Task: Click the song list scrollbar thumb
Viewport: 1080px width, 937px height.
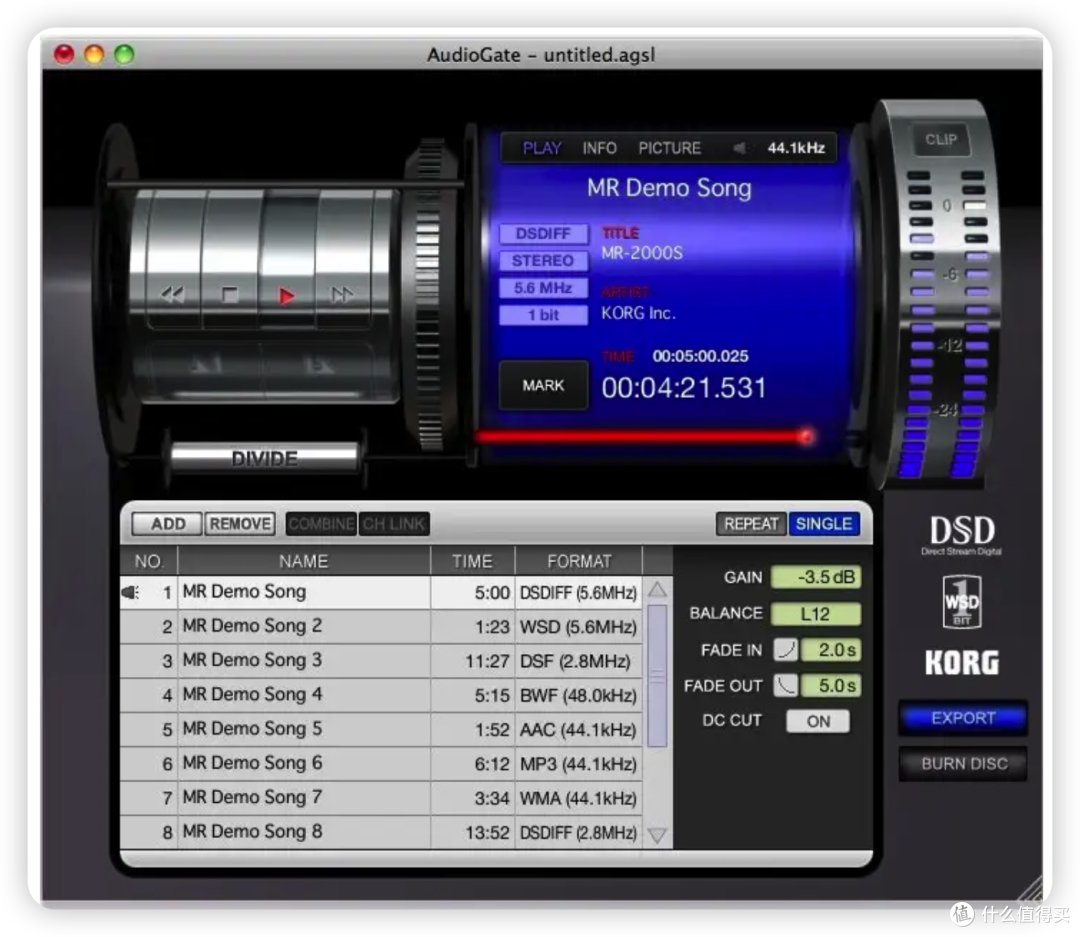Action: click(x=657, y=675)
